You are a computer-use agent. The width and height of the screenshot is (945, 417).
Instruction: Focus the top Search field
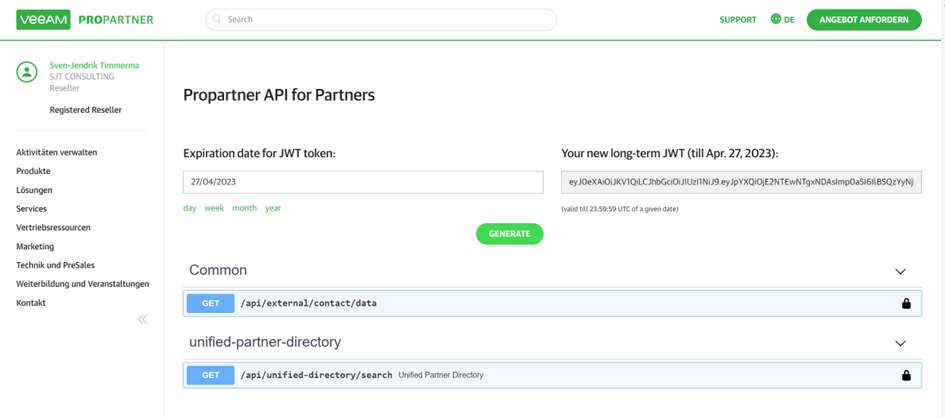381,19
